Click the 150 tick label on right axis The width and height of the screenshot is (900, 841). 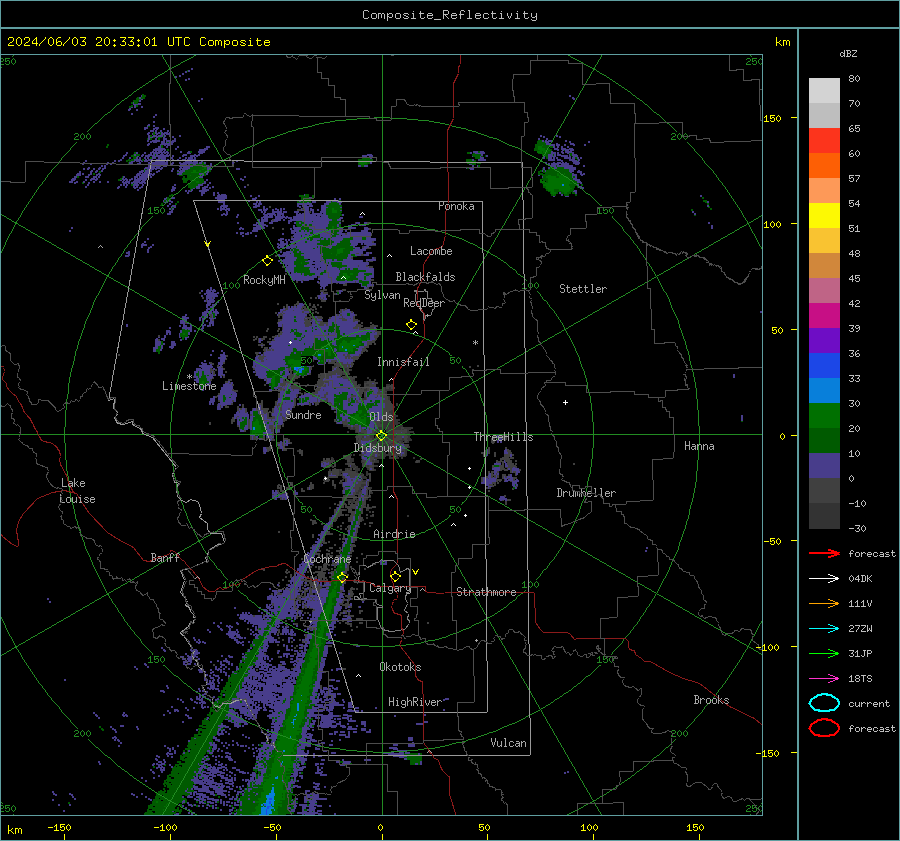772,118
